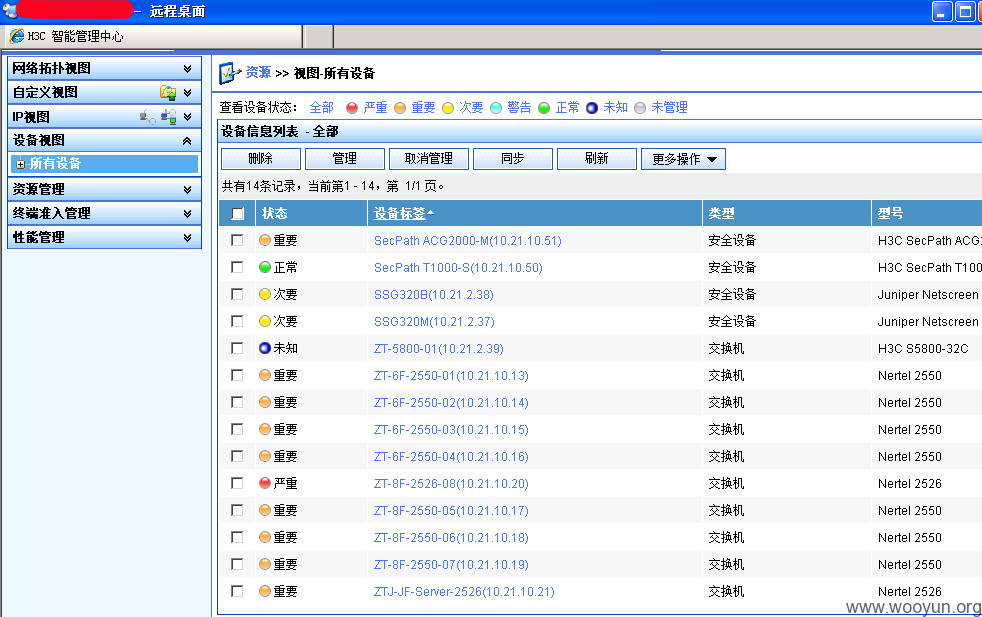Click the 刷新 button
The width and height of the screenshot is (982, 617).
click(x=596, y=159)
